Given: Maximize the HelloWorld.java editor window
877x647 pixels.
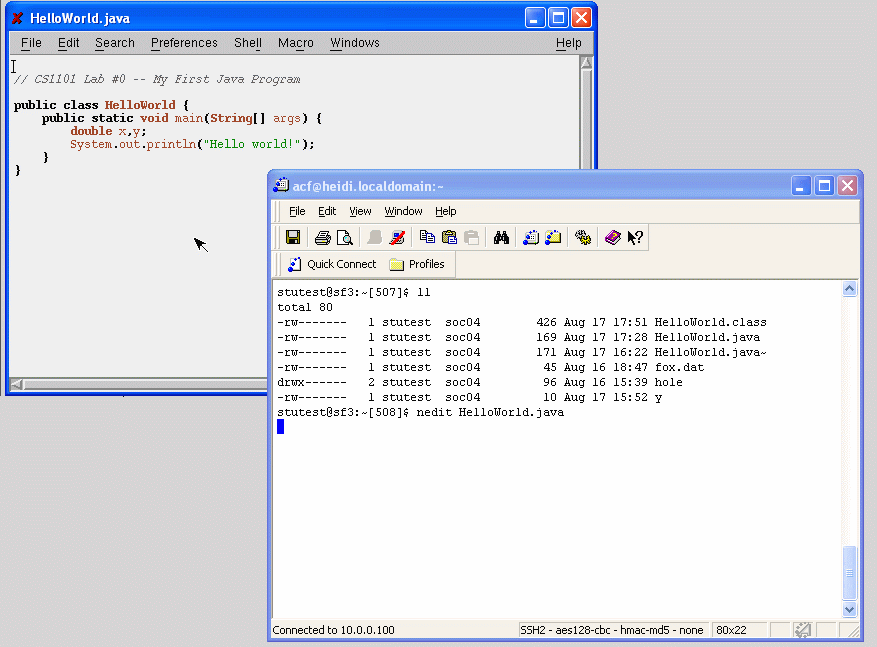Looking at the screenshot, I should (x=558, y=18).
